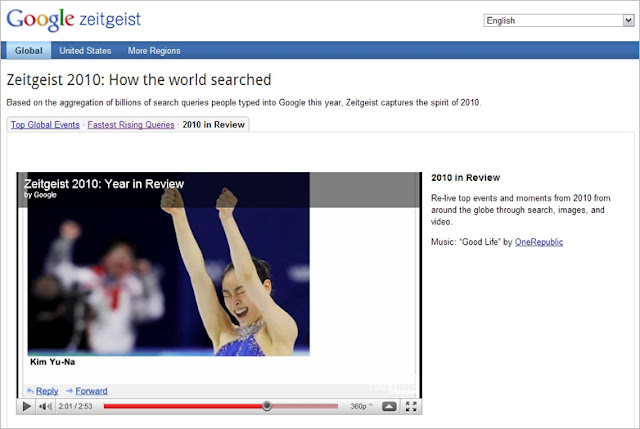Click the Google zeitgeist logo
Viewport: 640px width, 429px height.
pyautogui.click(x=73, y=20)
